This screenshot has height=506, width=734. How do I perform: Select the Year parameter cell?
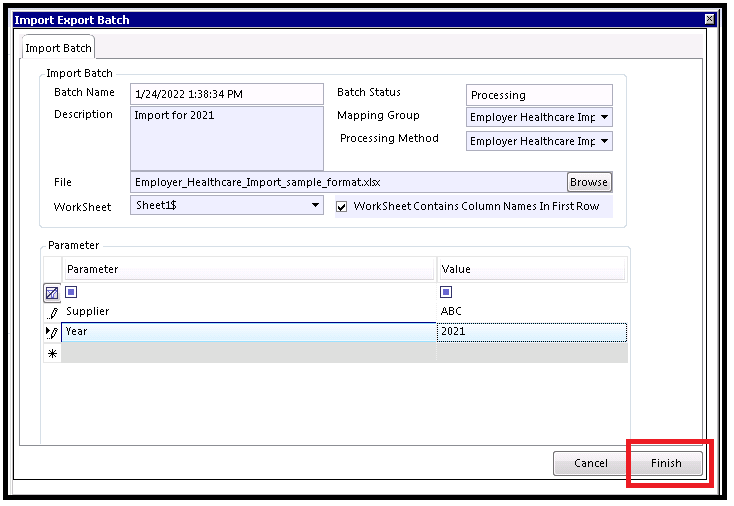(x=249, y=332)
